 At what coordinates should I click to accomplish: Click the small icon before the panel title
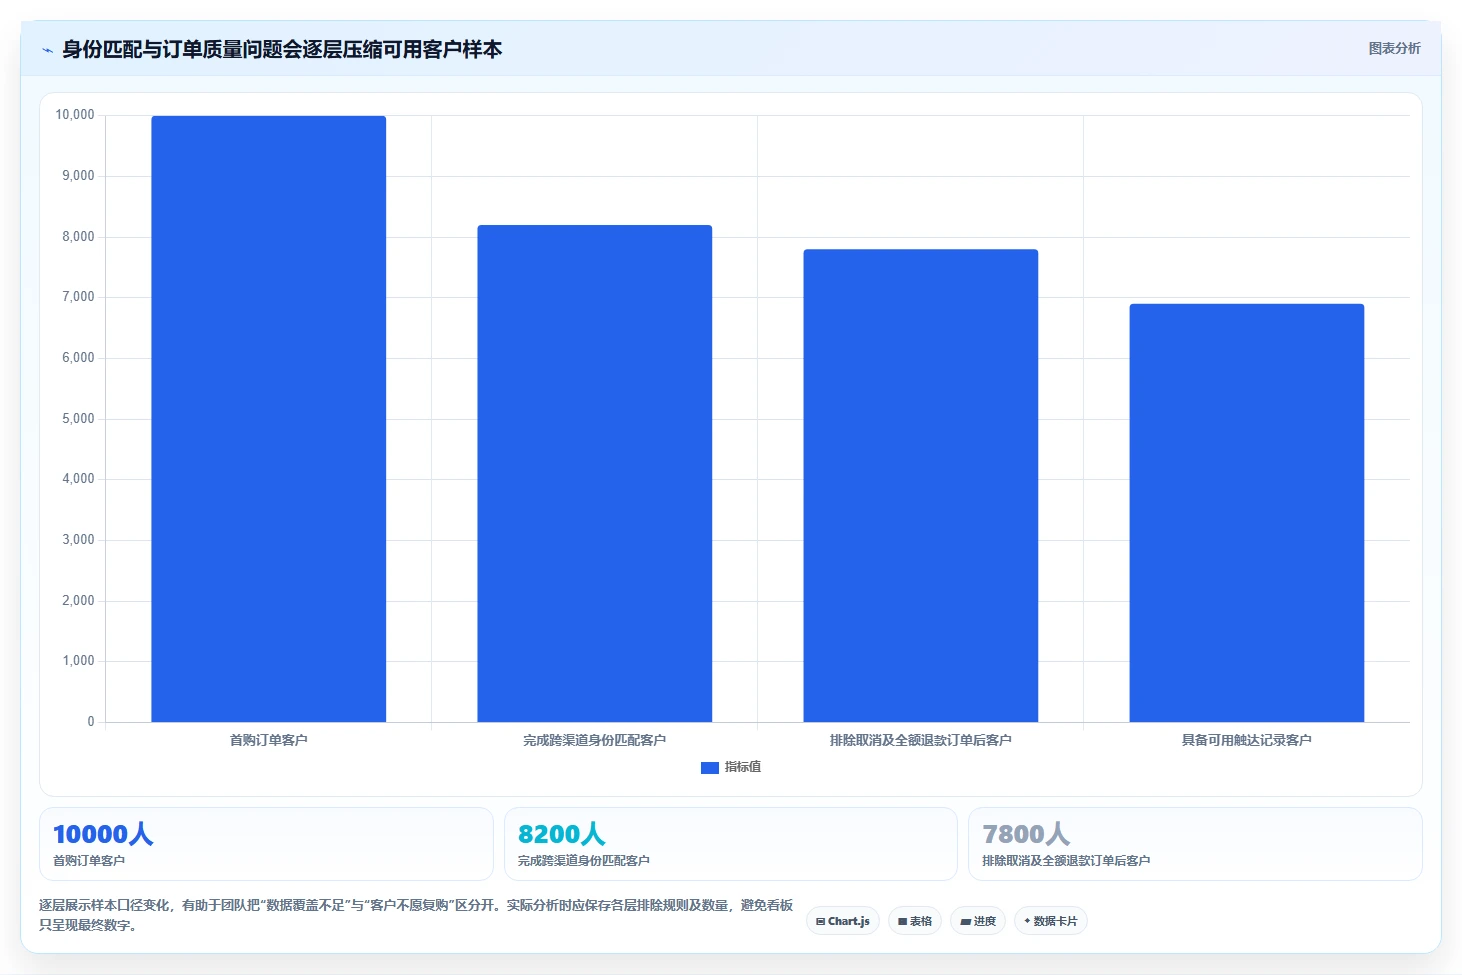[x=47, y=50]
